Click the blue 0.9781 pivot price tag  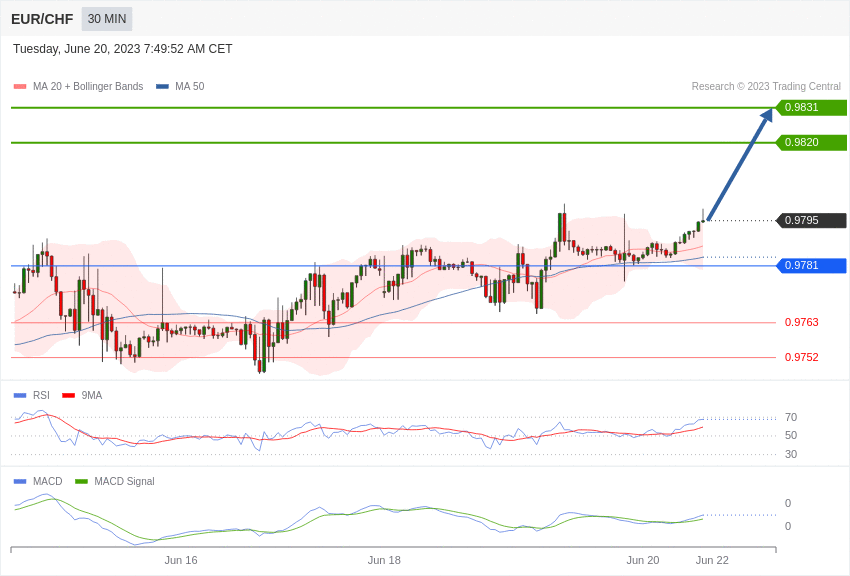tap(812, 266)
